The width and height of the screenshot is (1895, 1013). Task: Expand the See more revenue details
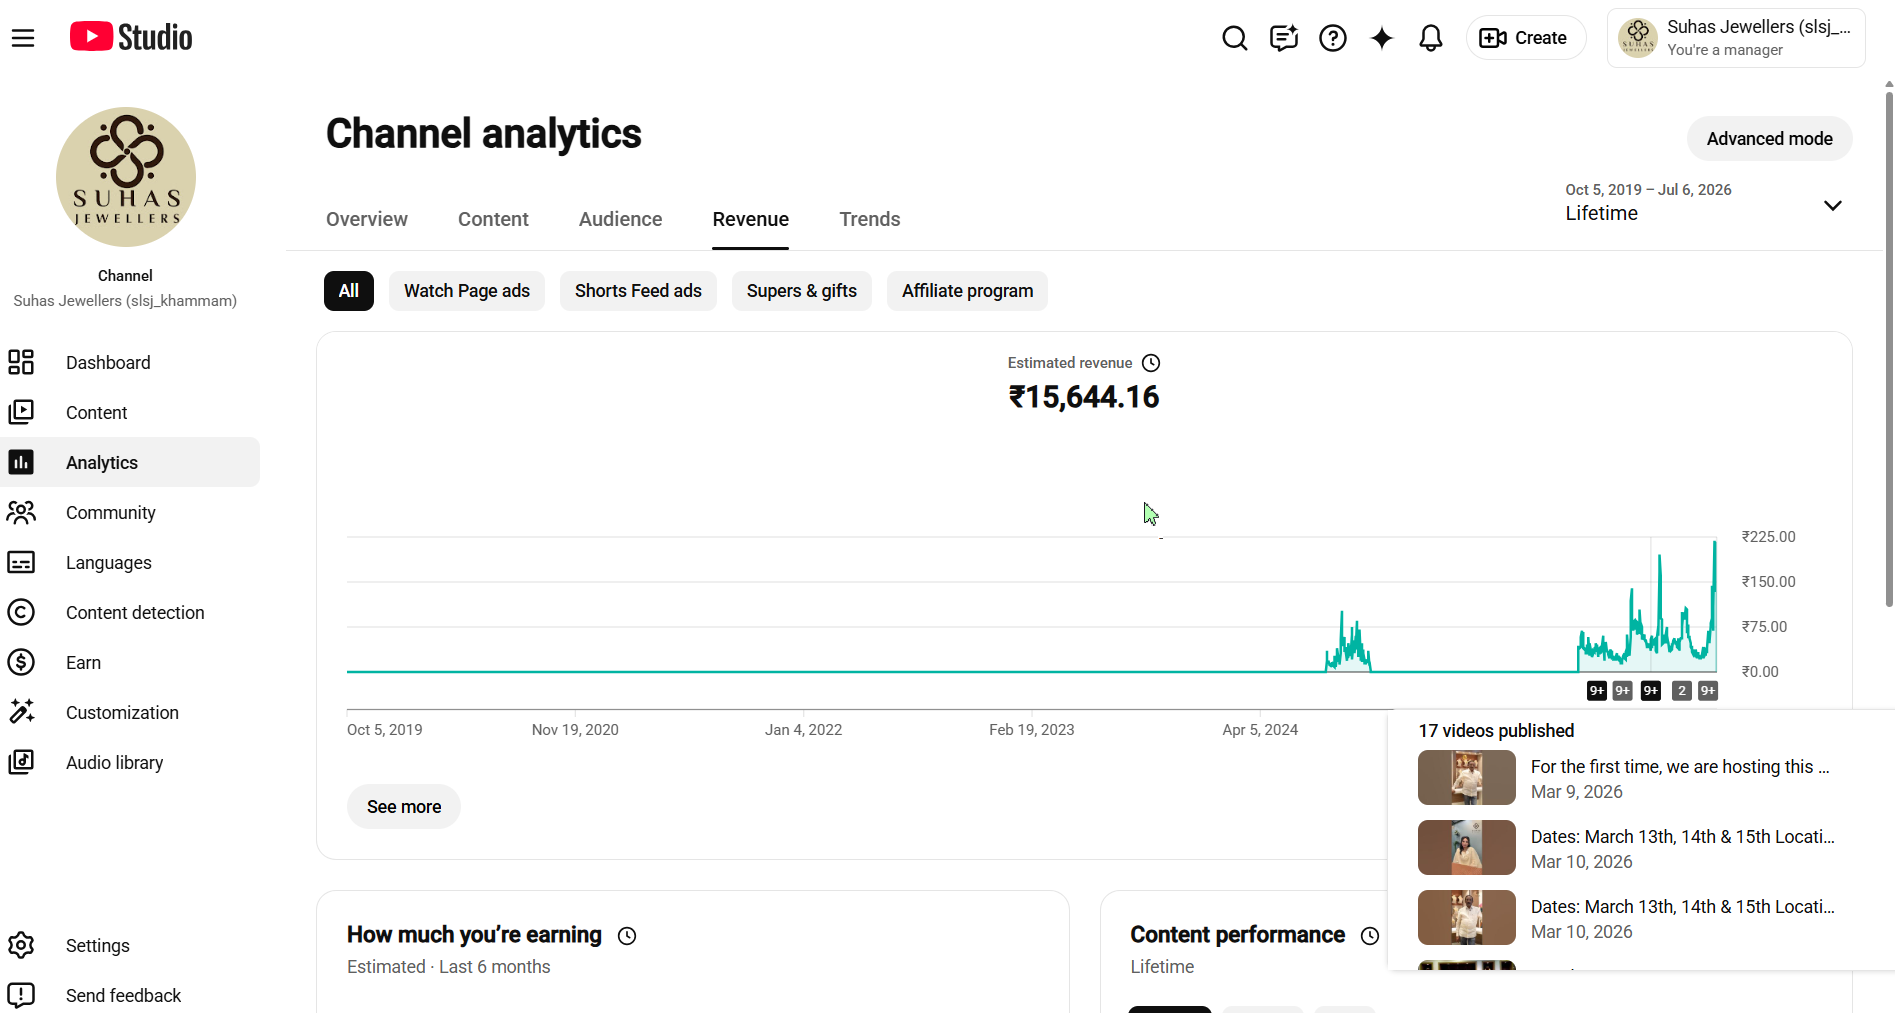pos(404,807)
